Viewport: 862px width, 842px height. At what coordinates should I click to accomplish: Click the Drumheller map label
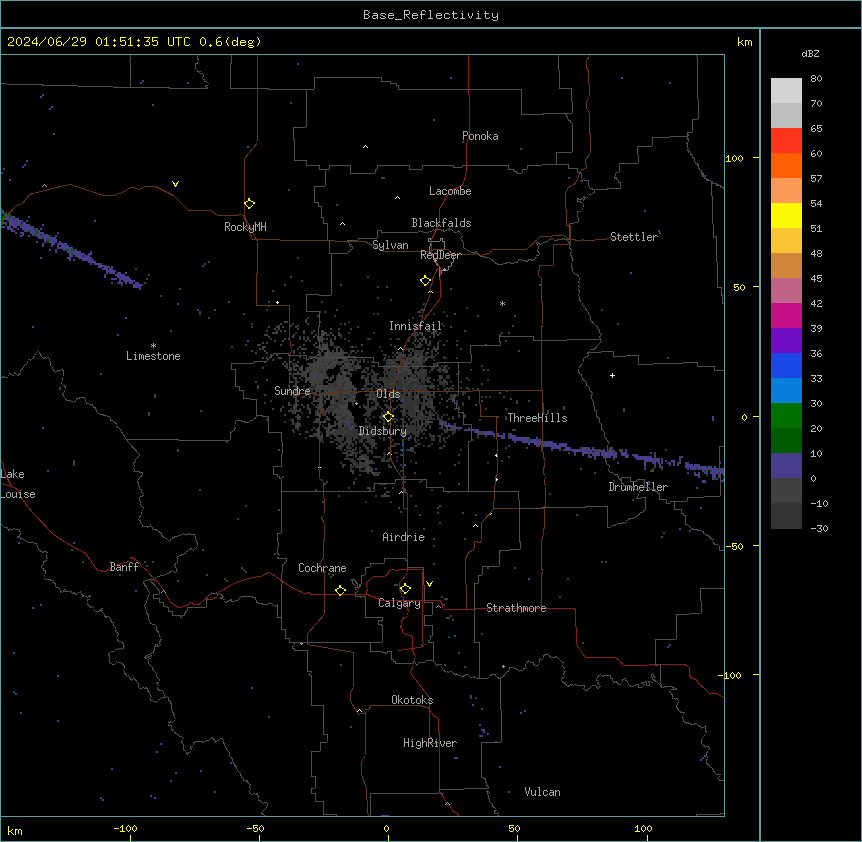(x=638, y=487)
